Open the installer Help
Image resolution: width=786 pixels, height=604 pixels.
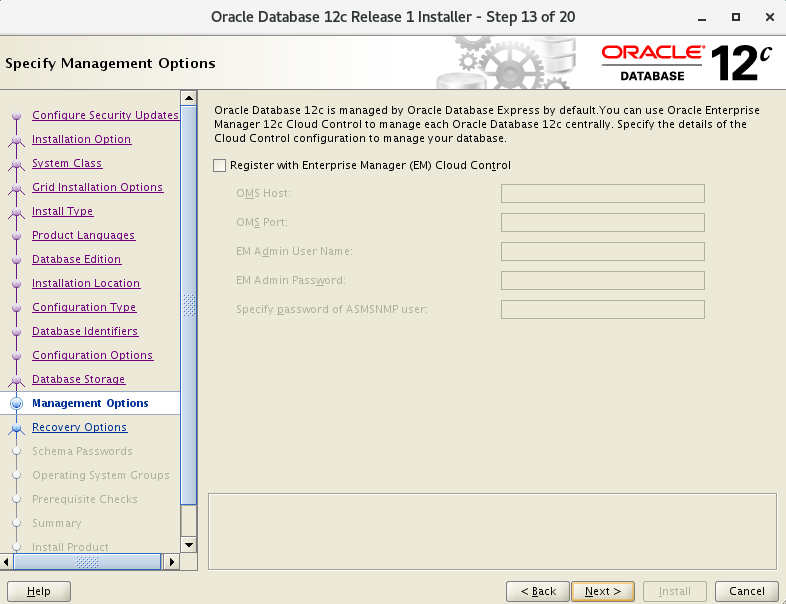point(39,591)
